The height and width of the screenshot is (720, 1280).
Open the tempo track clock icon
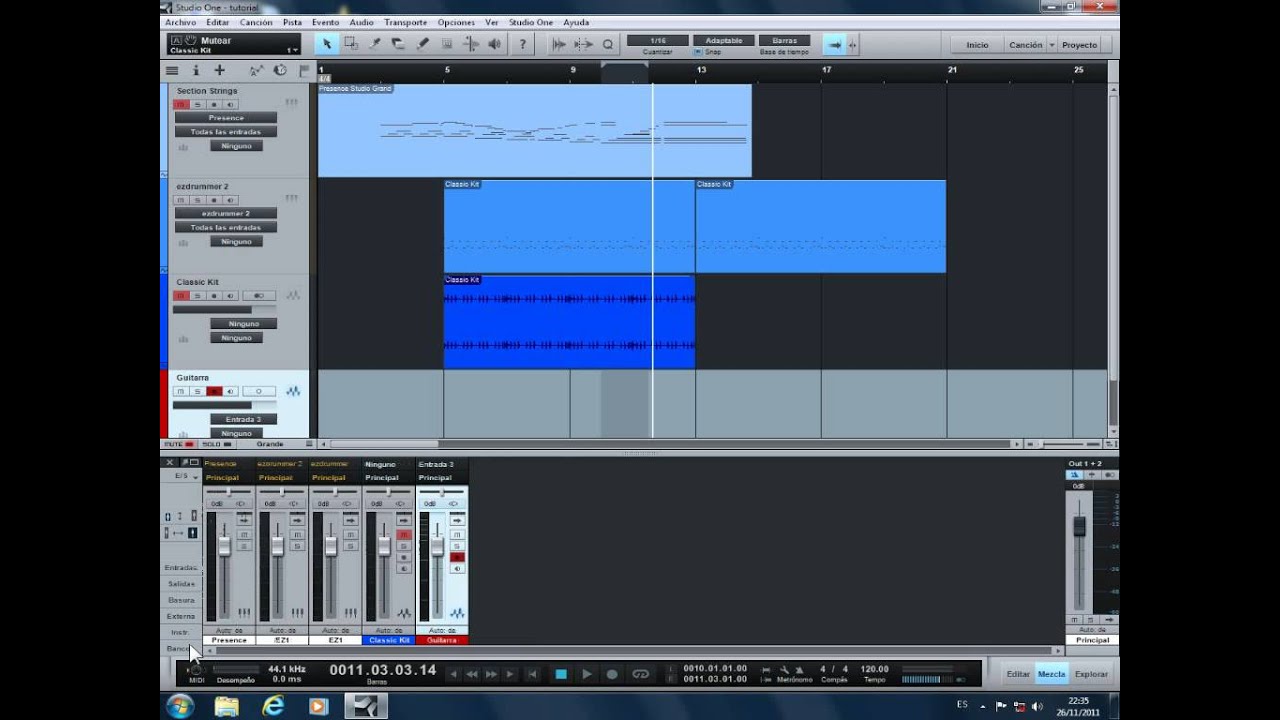[280, 71]
